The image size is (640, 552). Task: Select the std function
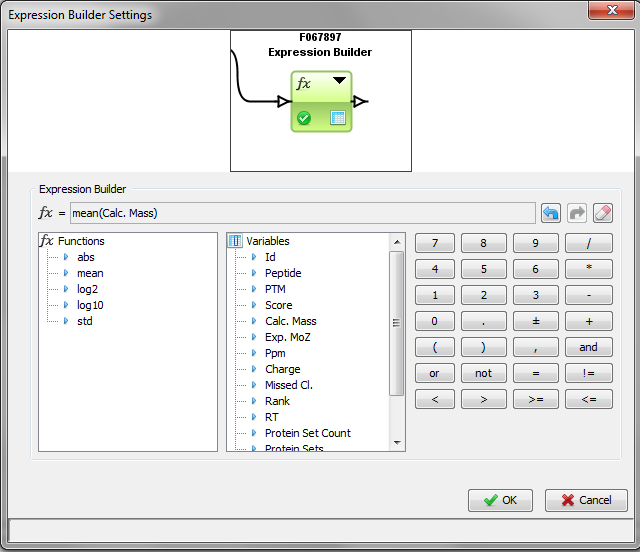(x=84, y=321)
